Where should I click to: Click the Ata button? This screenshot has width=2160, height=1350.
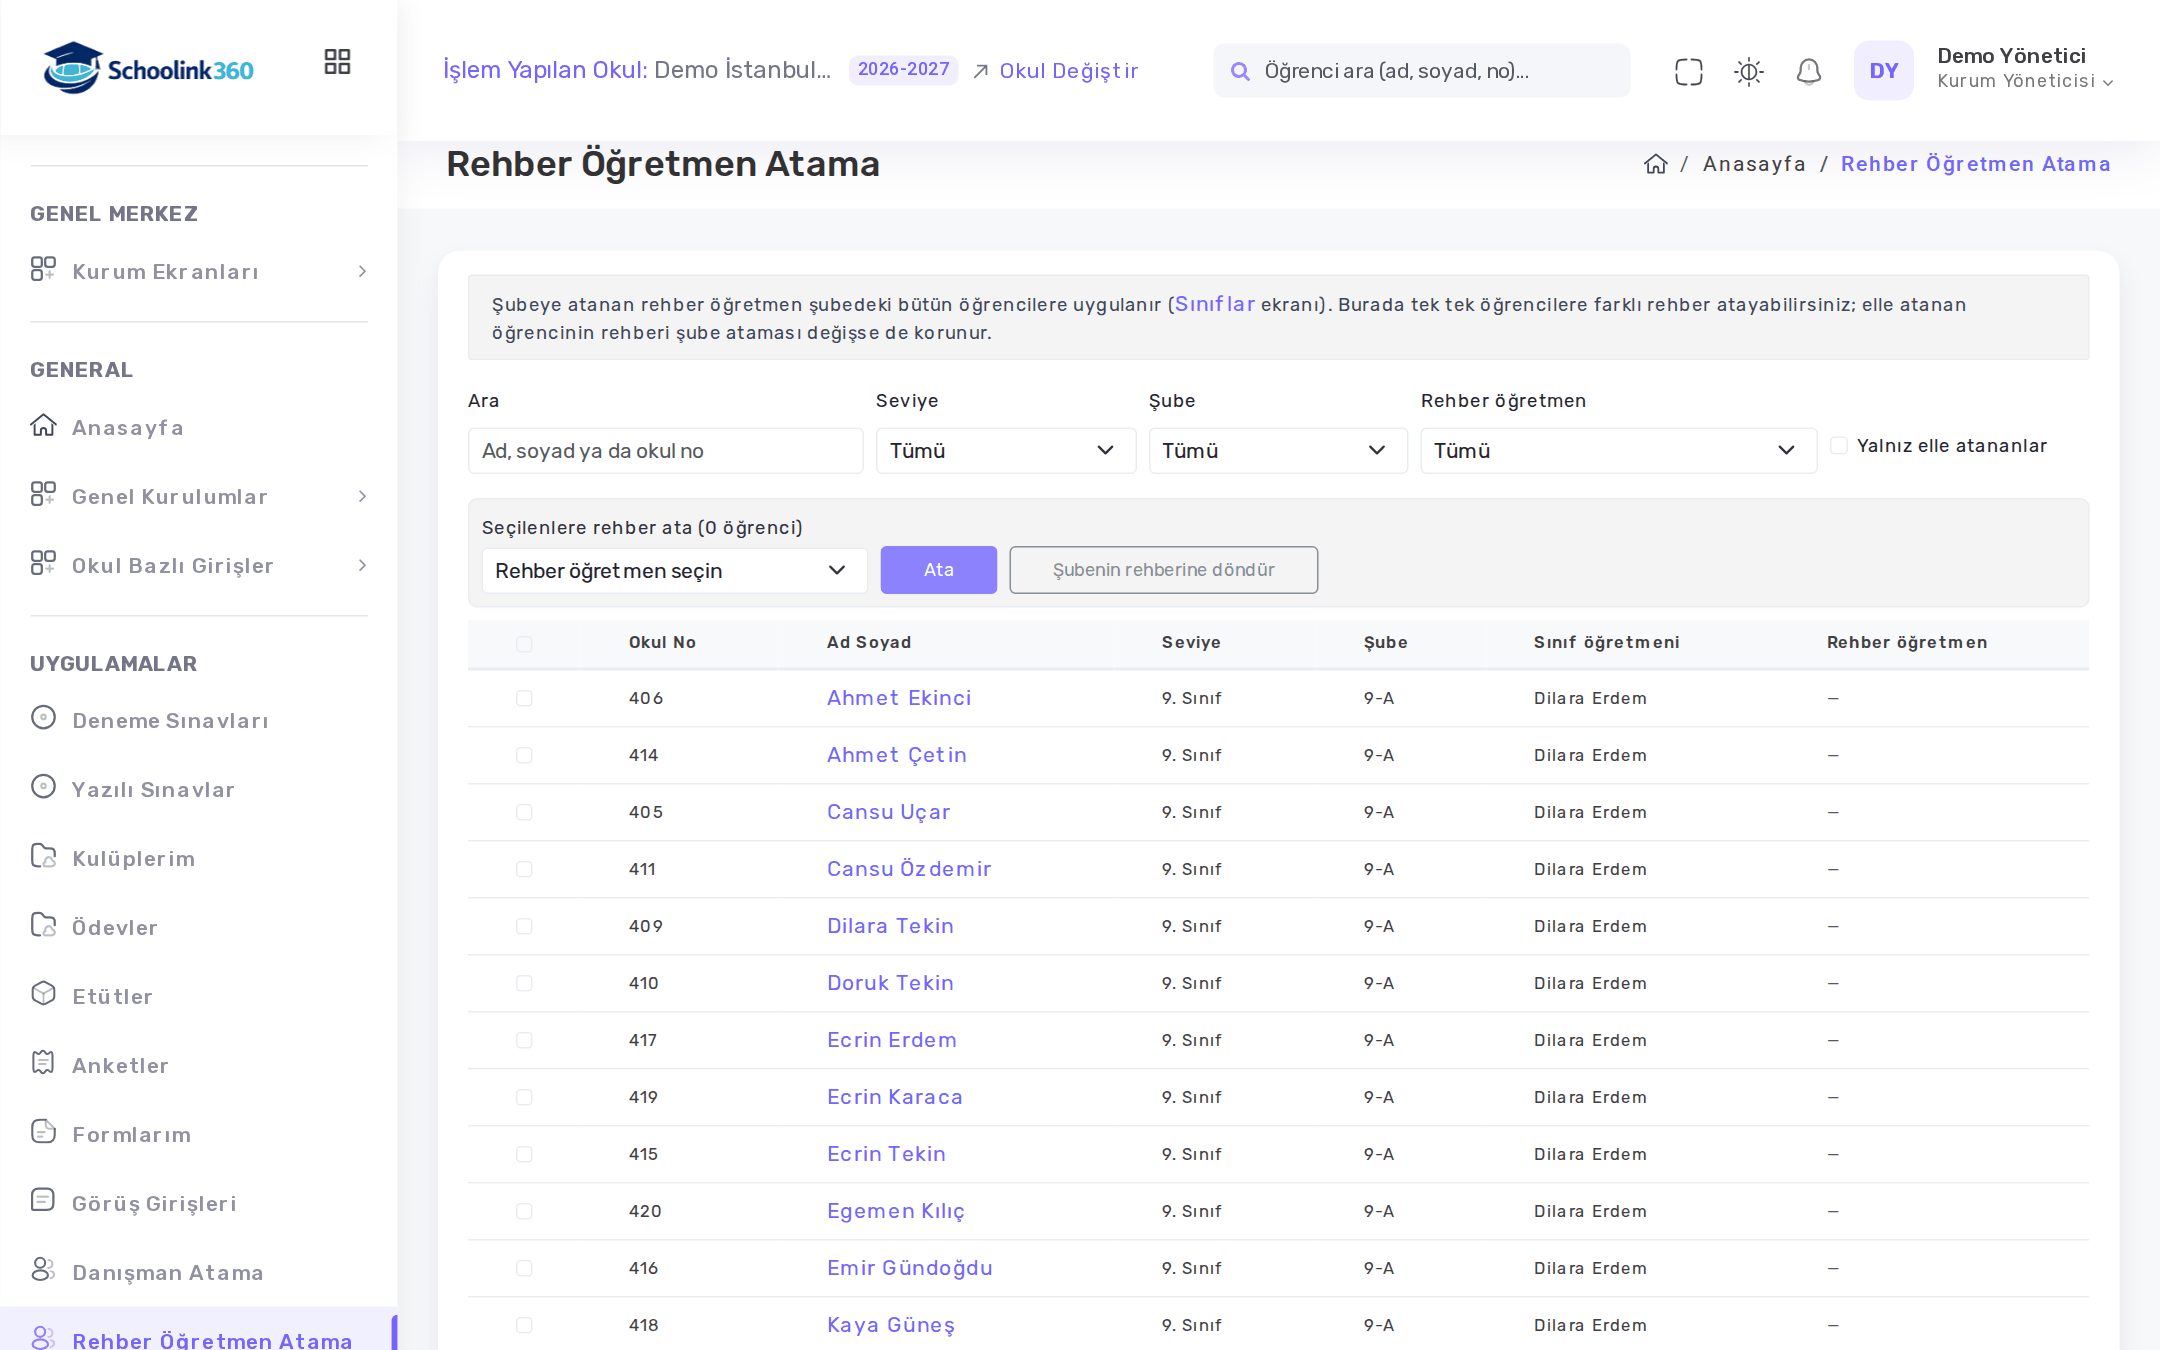pyautogui.click(x=938, y=570)
